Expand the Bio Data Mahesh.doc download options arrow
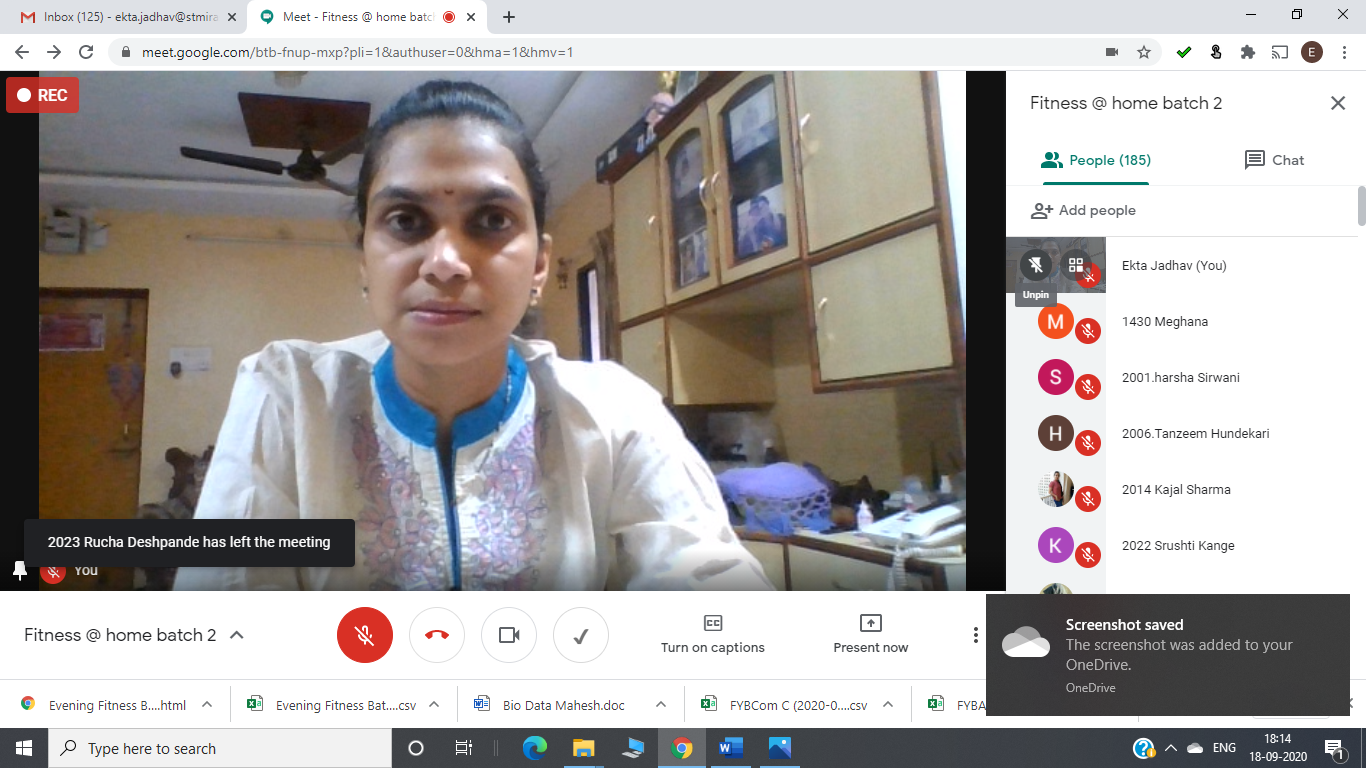The height and width of the screenshot is (768, 1366). [659, 704]
